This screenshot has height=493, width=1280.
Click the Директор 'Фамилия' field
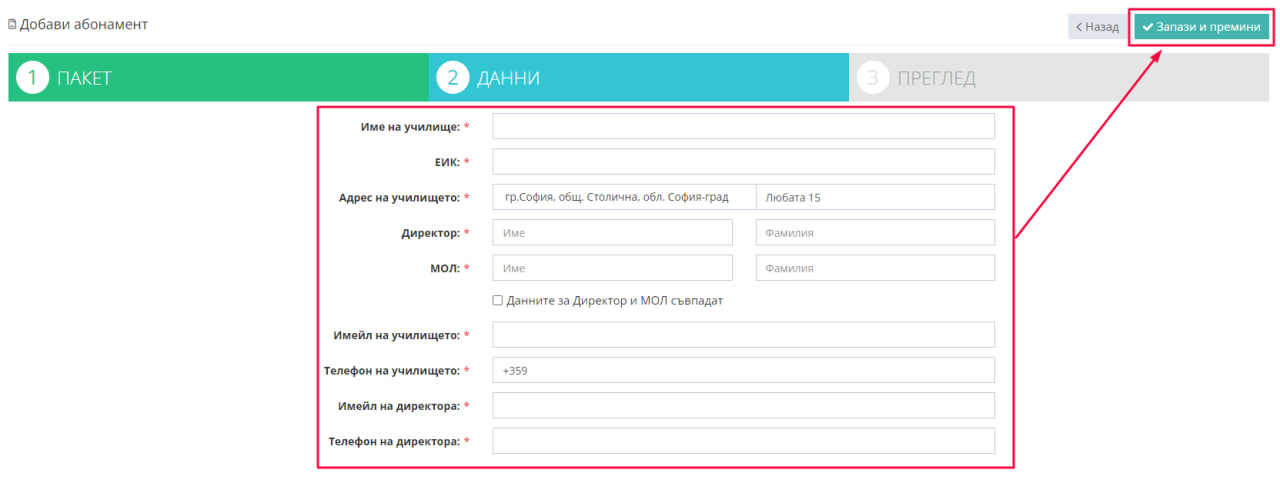(x=875, y=233)
